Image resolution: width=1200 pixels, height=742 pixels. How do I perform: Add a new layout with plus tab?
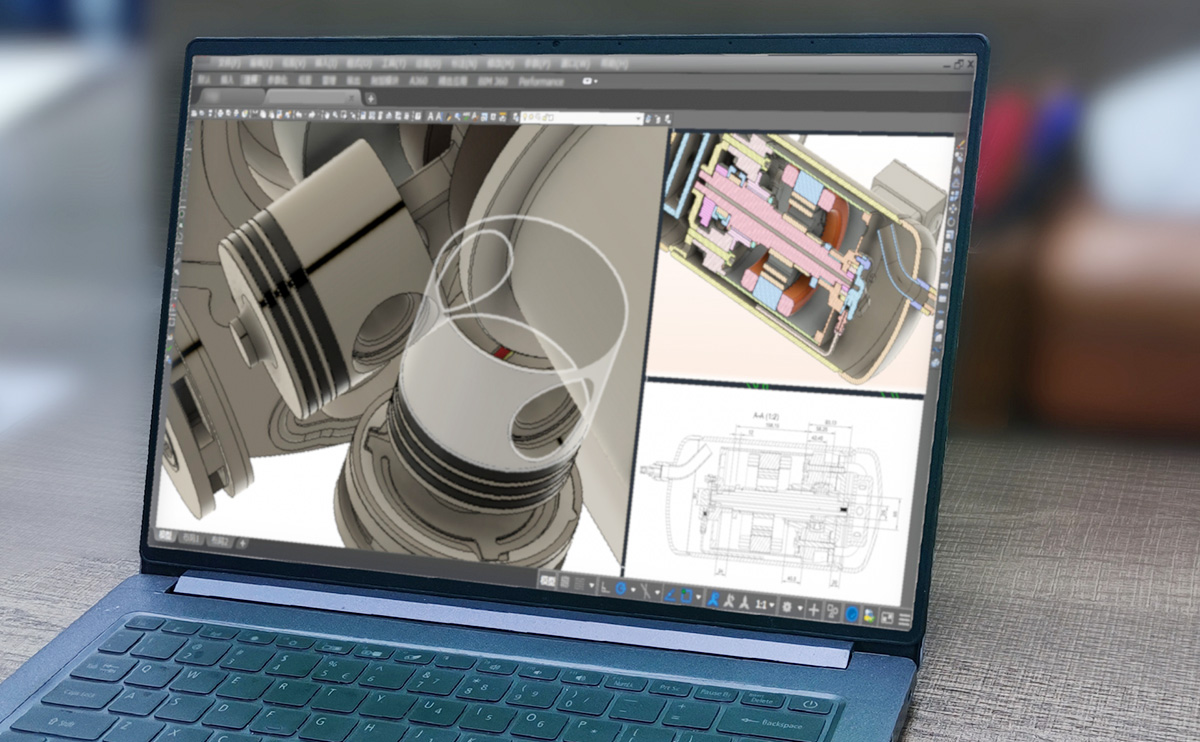click(241, 543)
